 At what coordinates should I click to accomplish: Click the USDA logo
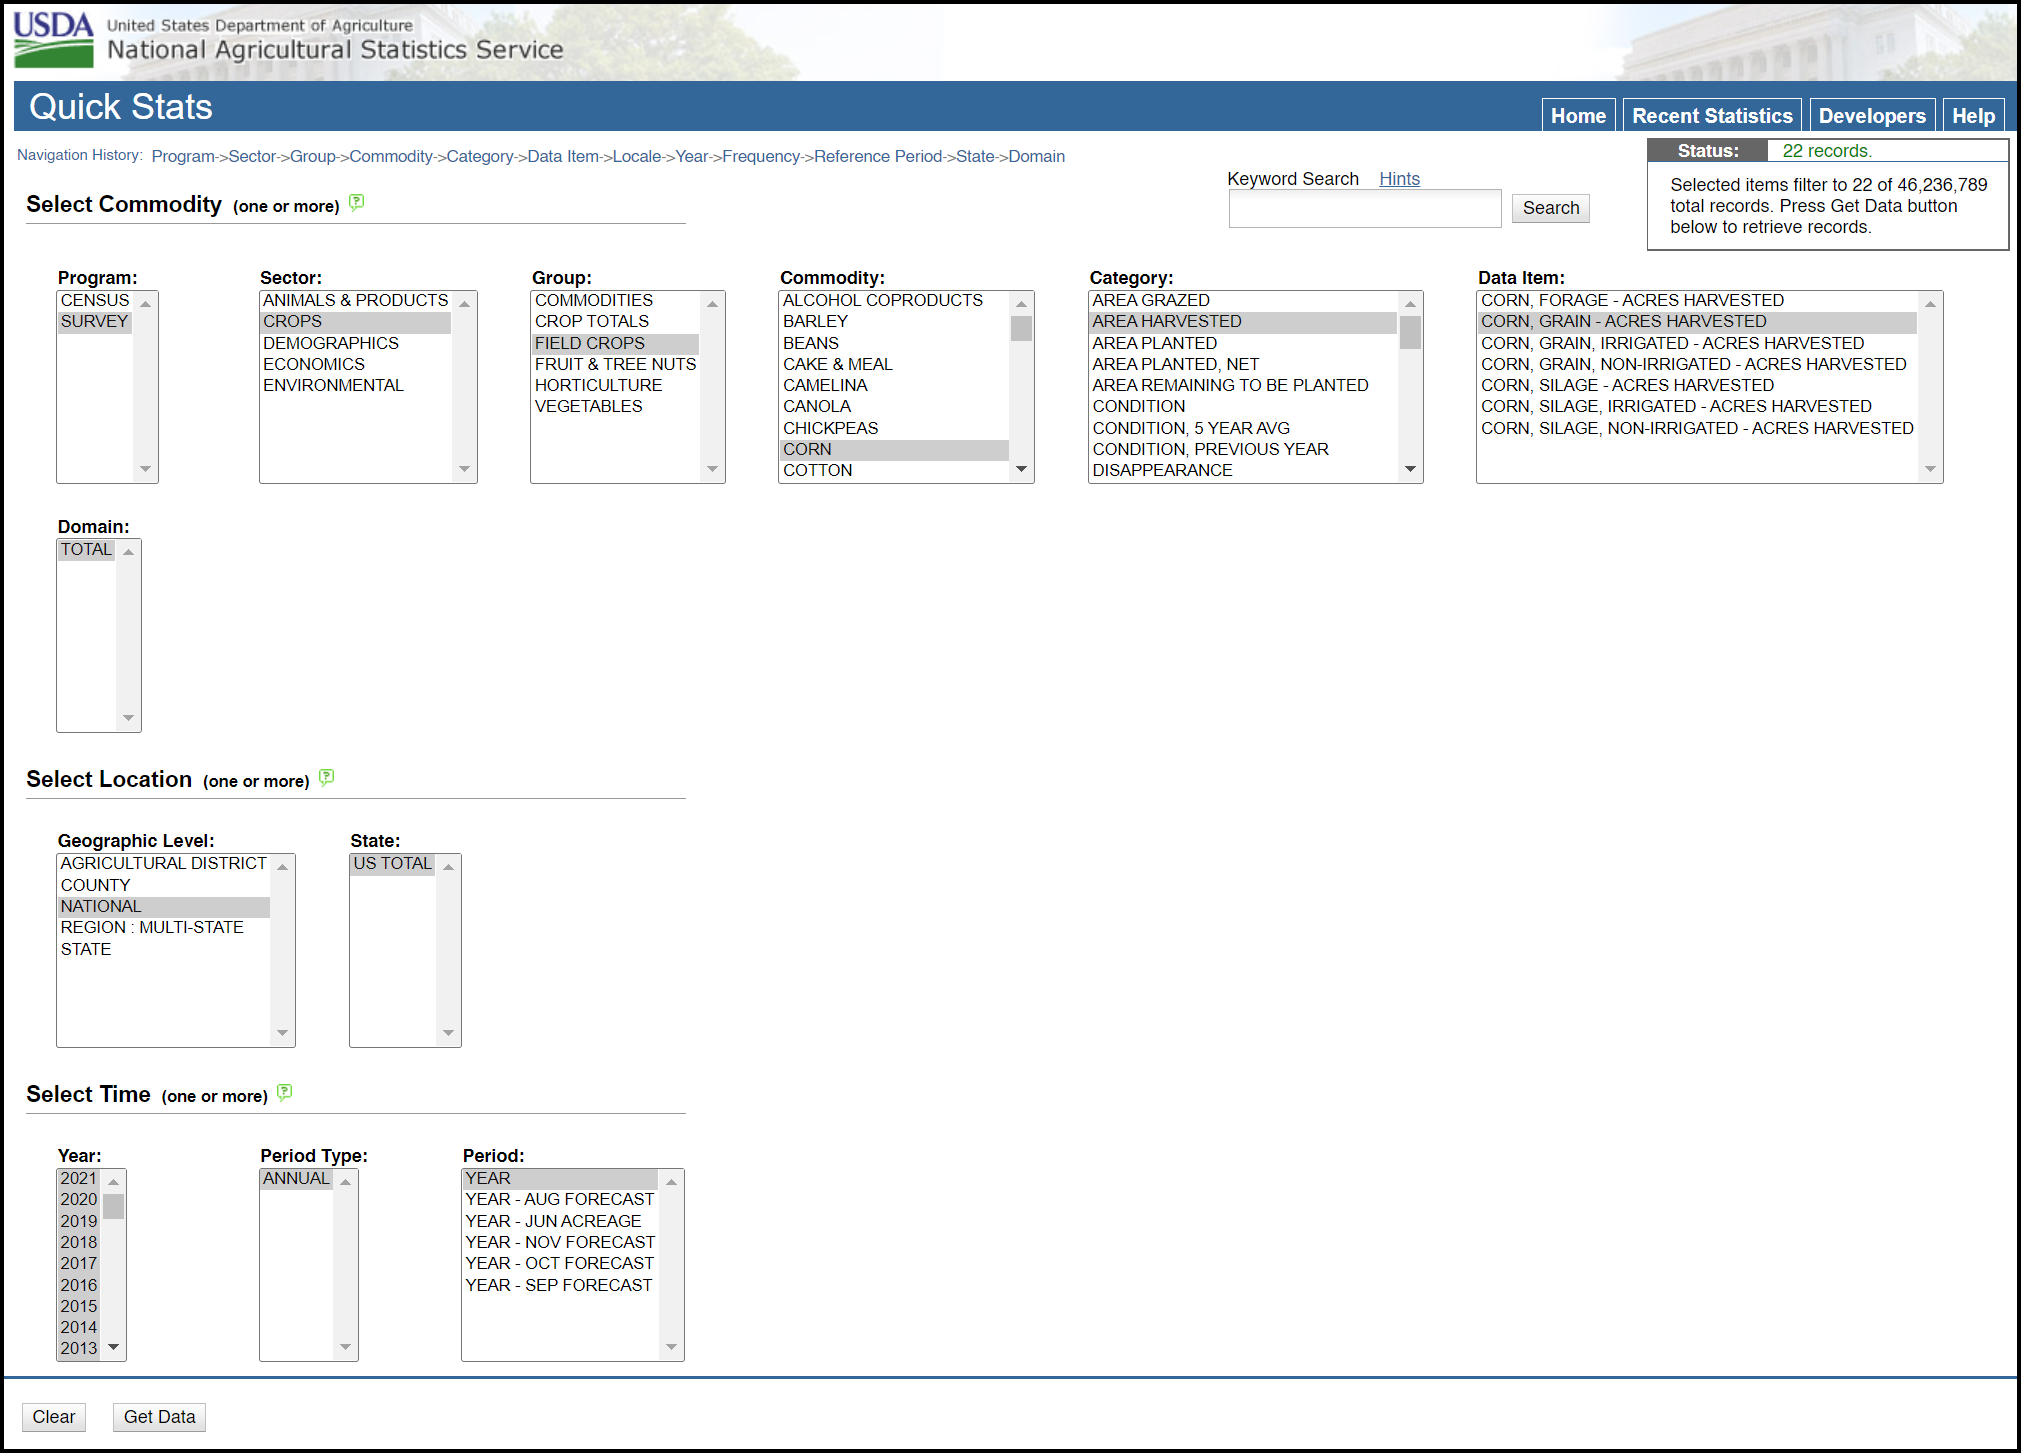53,40
